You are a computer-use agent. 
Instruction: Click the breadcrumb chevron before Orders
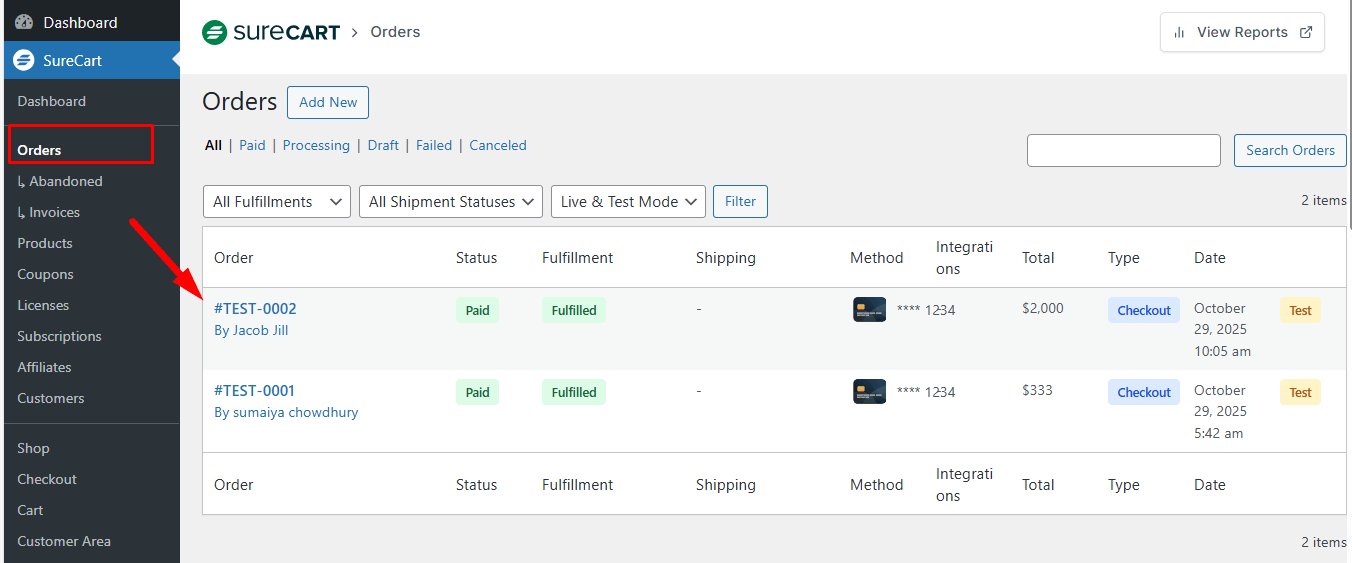[x=354, y=32]
